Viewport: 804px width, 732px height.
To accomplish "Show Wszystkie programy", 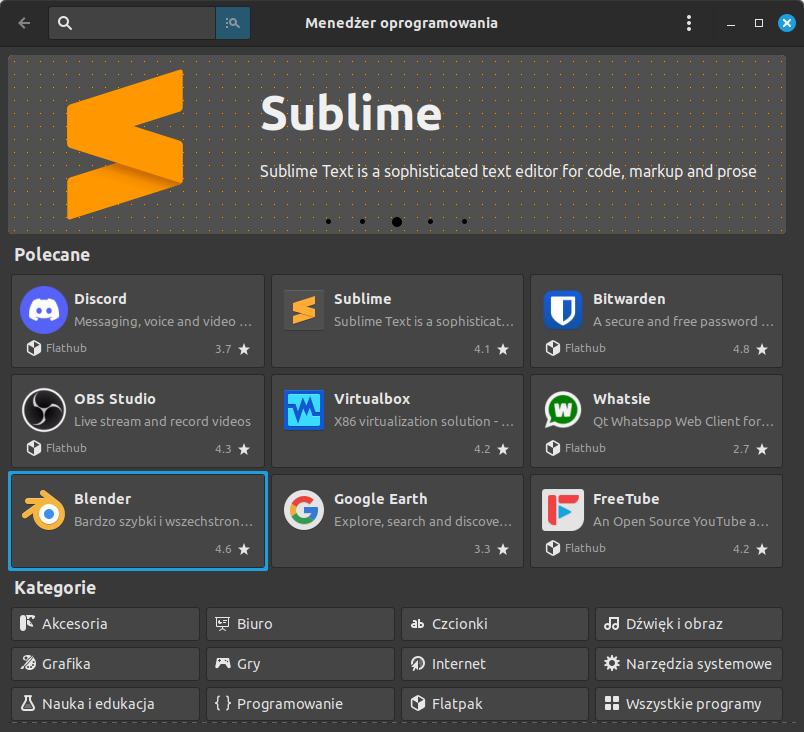I will click(x=689, y=704).
